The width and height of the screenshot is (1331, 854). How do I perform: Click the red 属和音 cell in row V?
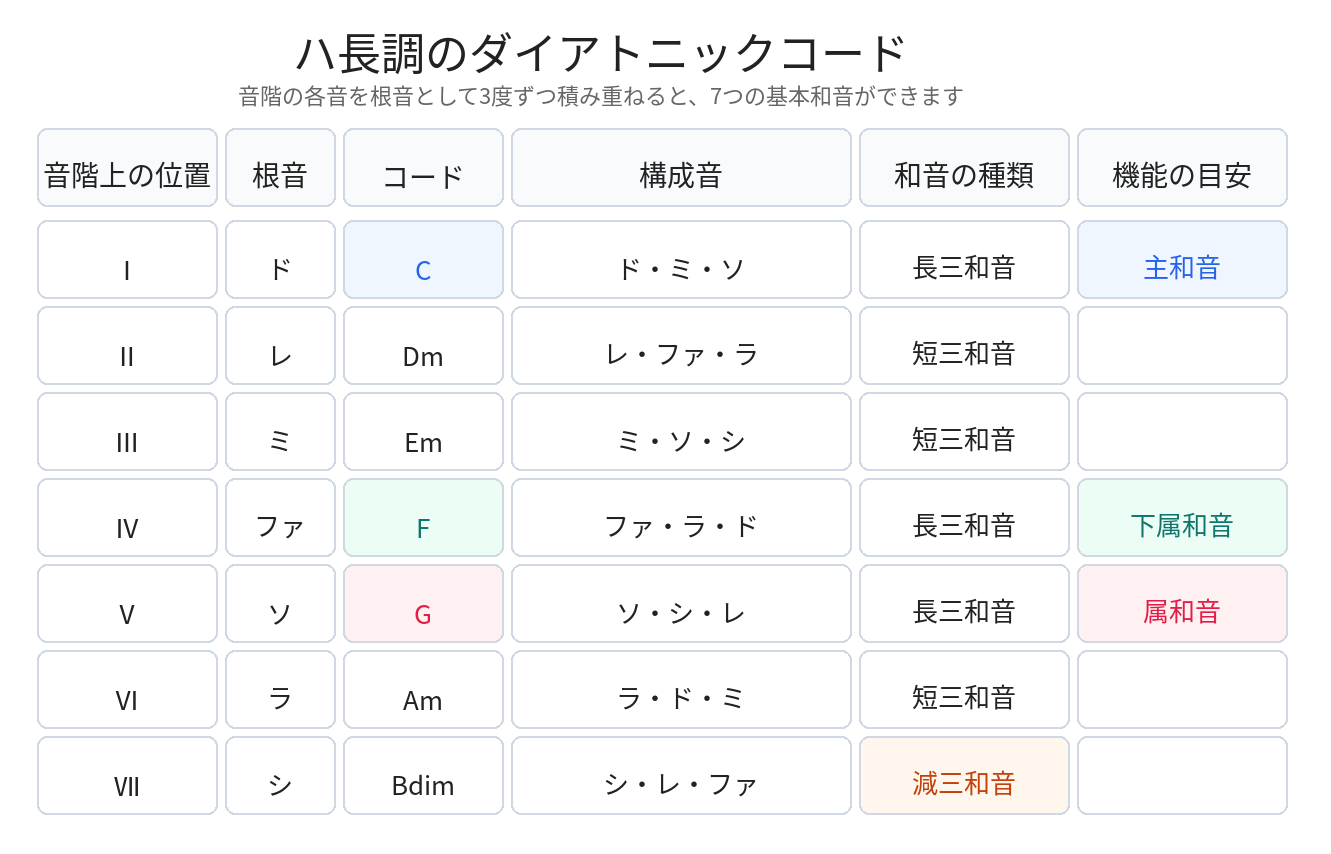pos(1182,604)
